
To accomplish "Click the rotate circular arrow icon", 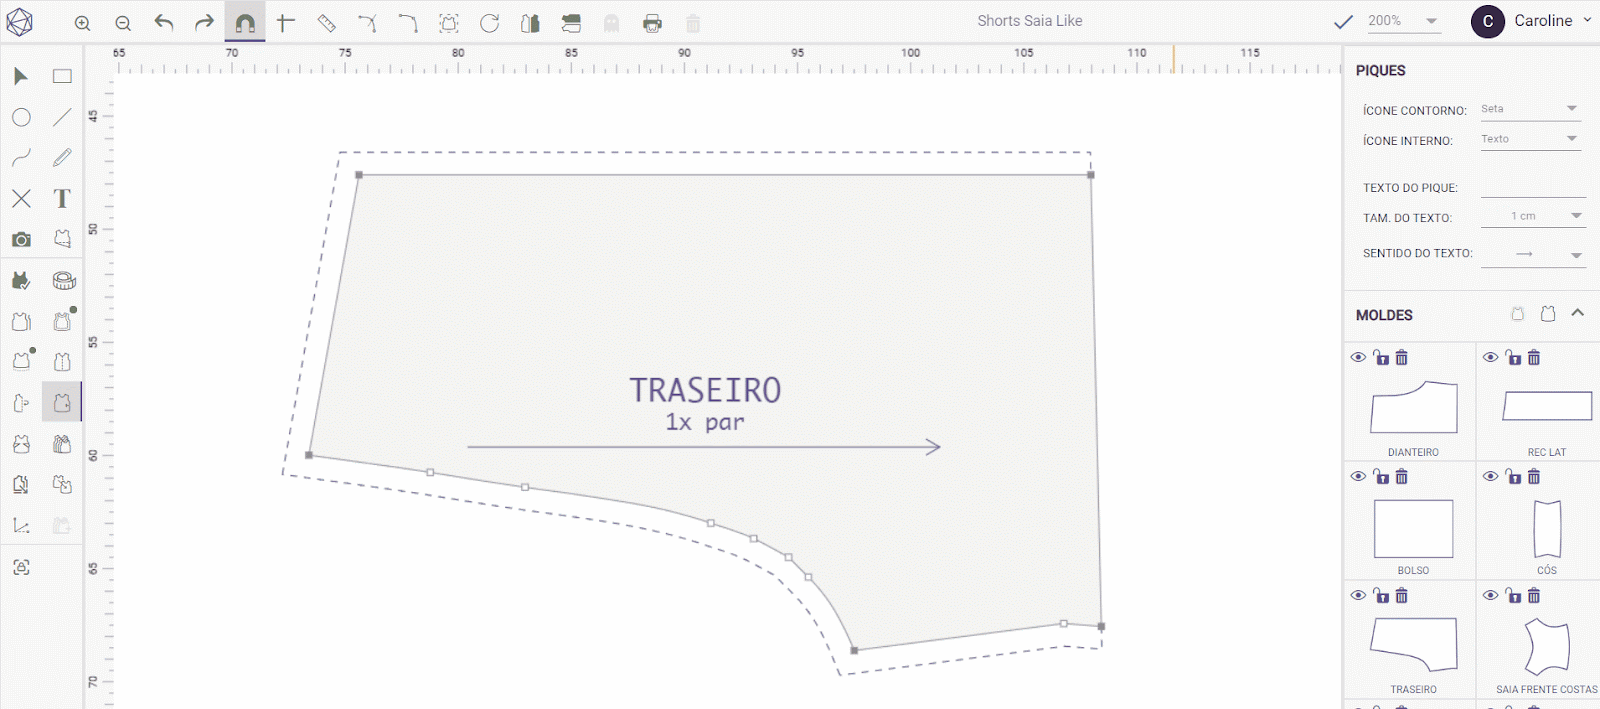I will (489, 22).
